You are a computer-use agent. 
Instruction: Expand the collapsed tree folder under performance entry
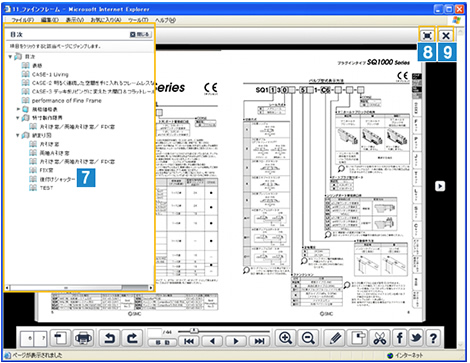point(18,109)
